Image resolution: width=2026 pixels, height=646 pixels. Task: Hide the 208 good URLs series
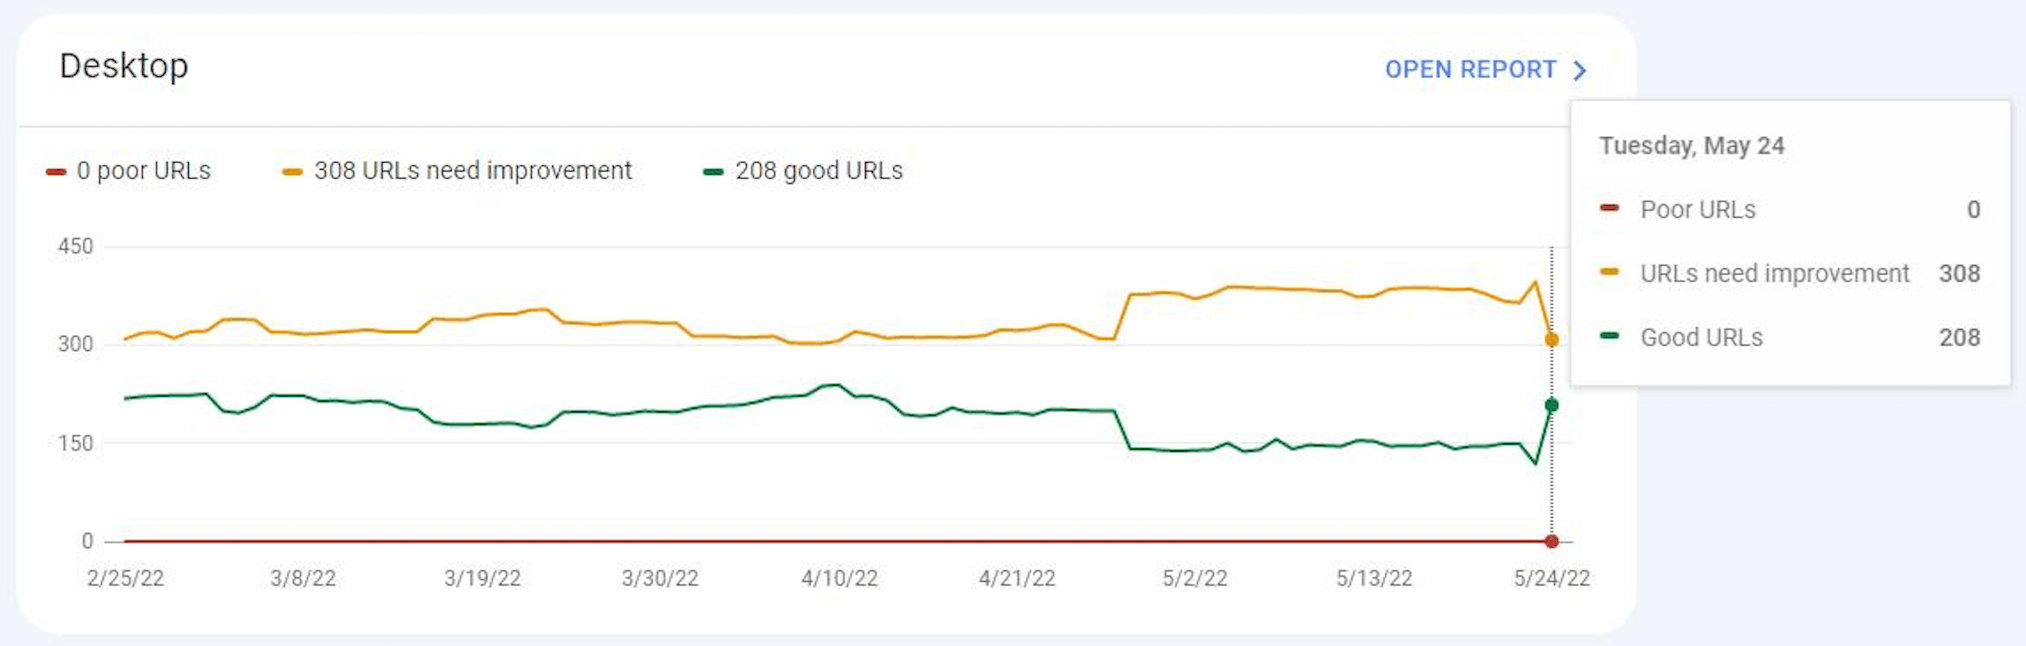click(819, 171)
